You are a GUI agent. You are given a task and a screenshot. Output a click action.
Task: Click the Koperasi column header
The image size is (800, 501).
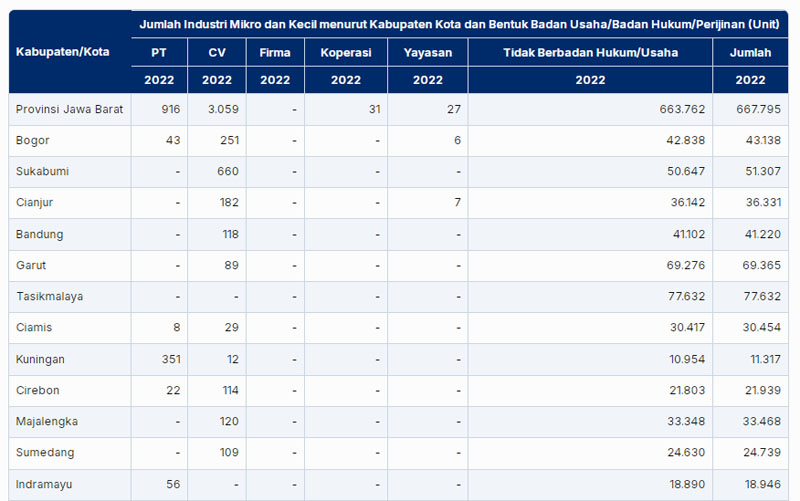pos(345,52)
